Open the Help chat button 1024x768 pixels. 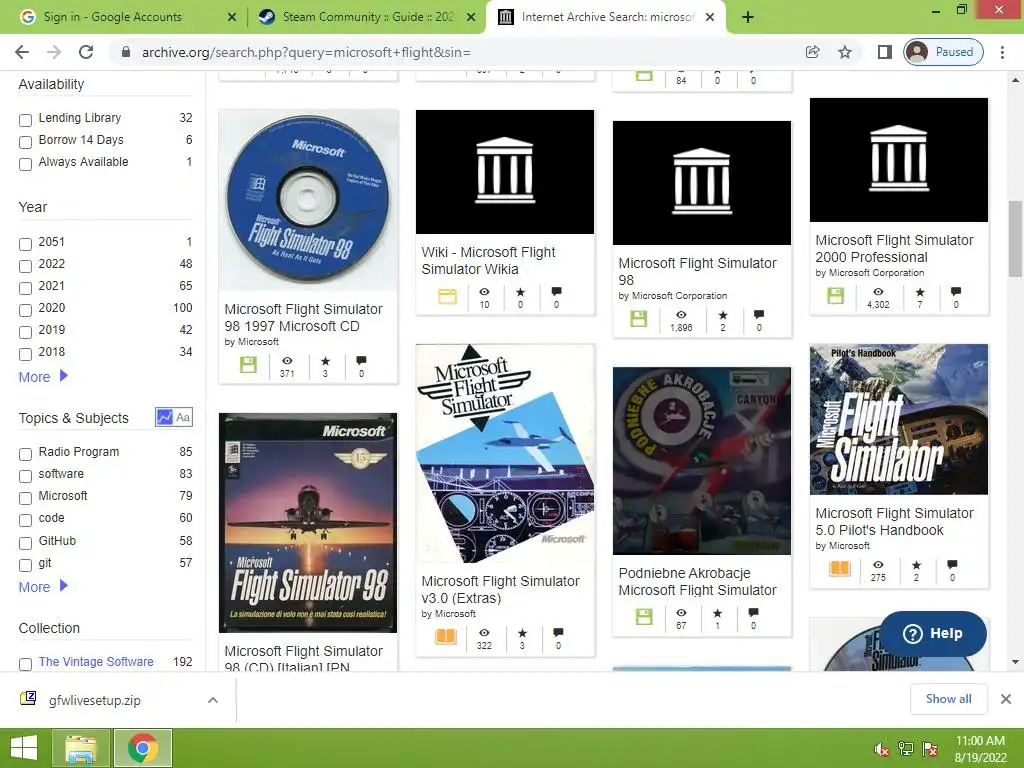tap(933, 633)
